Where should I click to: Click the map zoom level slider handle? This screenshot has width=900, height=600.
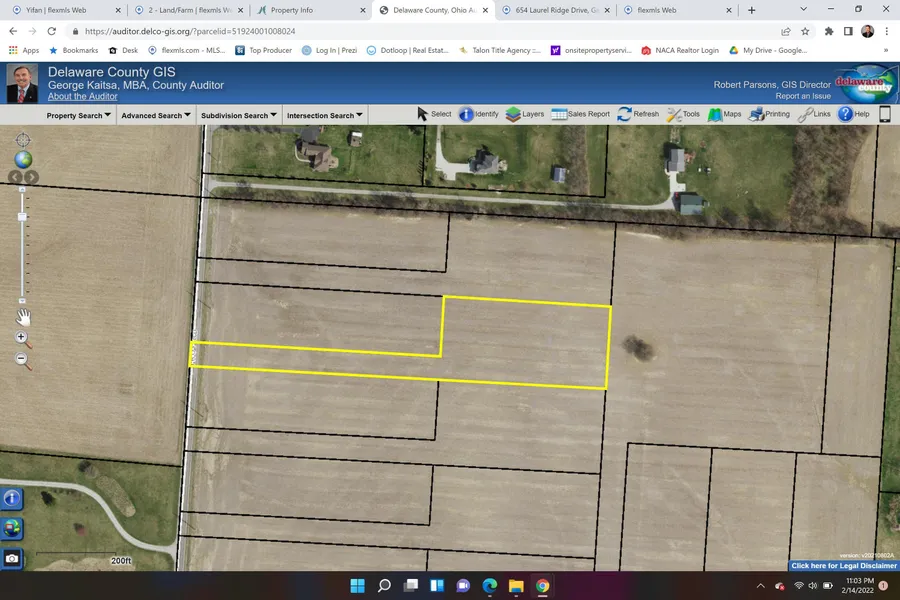pyautogui.click(x=23, y=216)
